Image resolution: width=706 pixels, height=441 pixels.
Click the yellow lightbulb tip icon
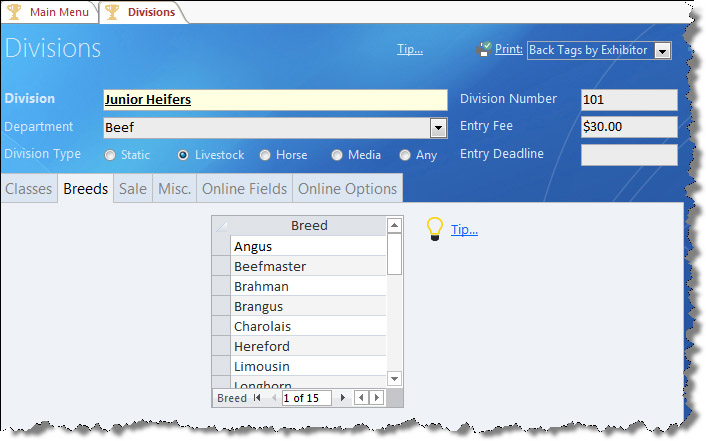tap(435, 230)
